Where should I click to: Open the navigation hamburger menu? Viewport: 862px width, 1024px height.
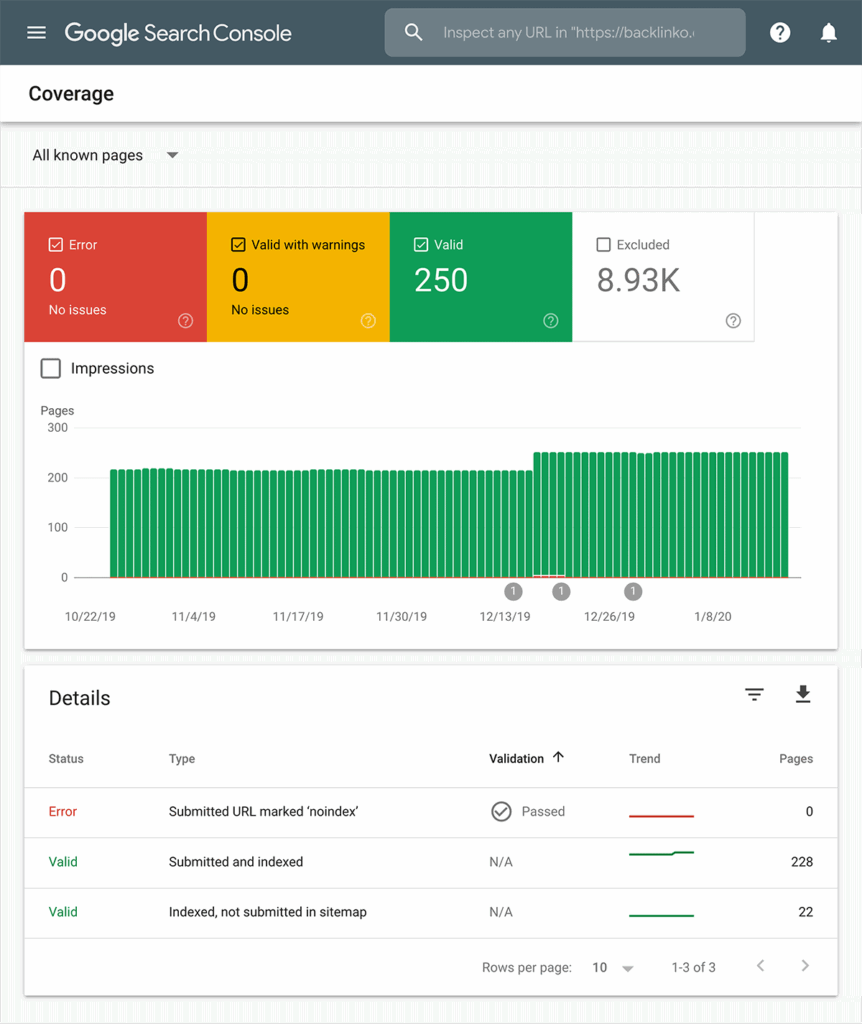(36, 32)
